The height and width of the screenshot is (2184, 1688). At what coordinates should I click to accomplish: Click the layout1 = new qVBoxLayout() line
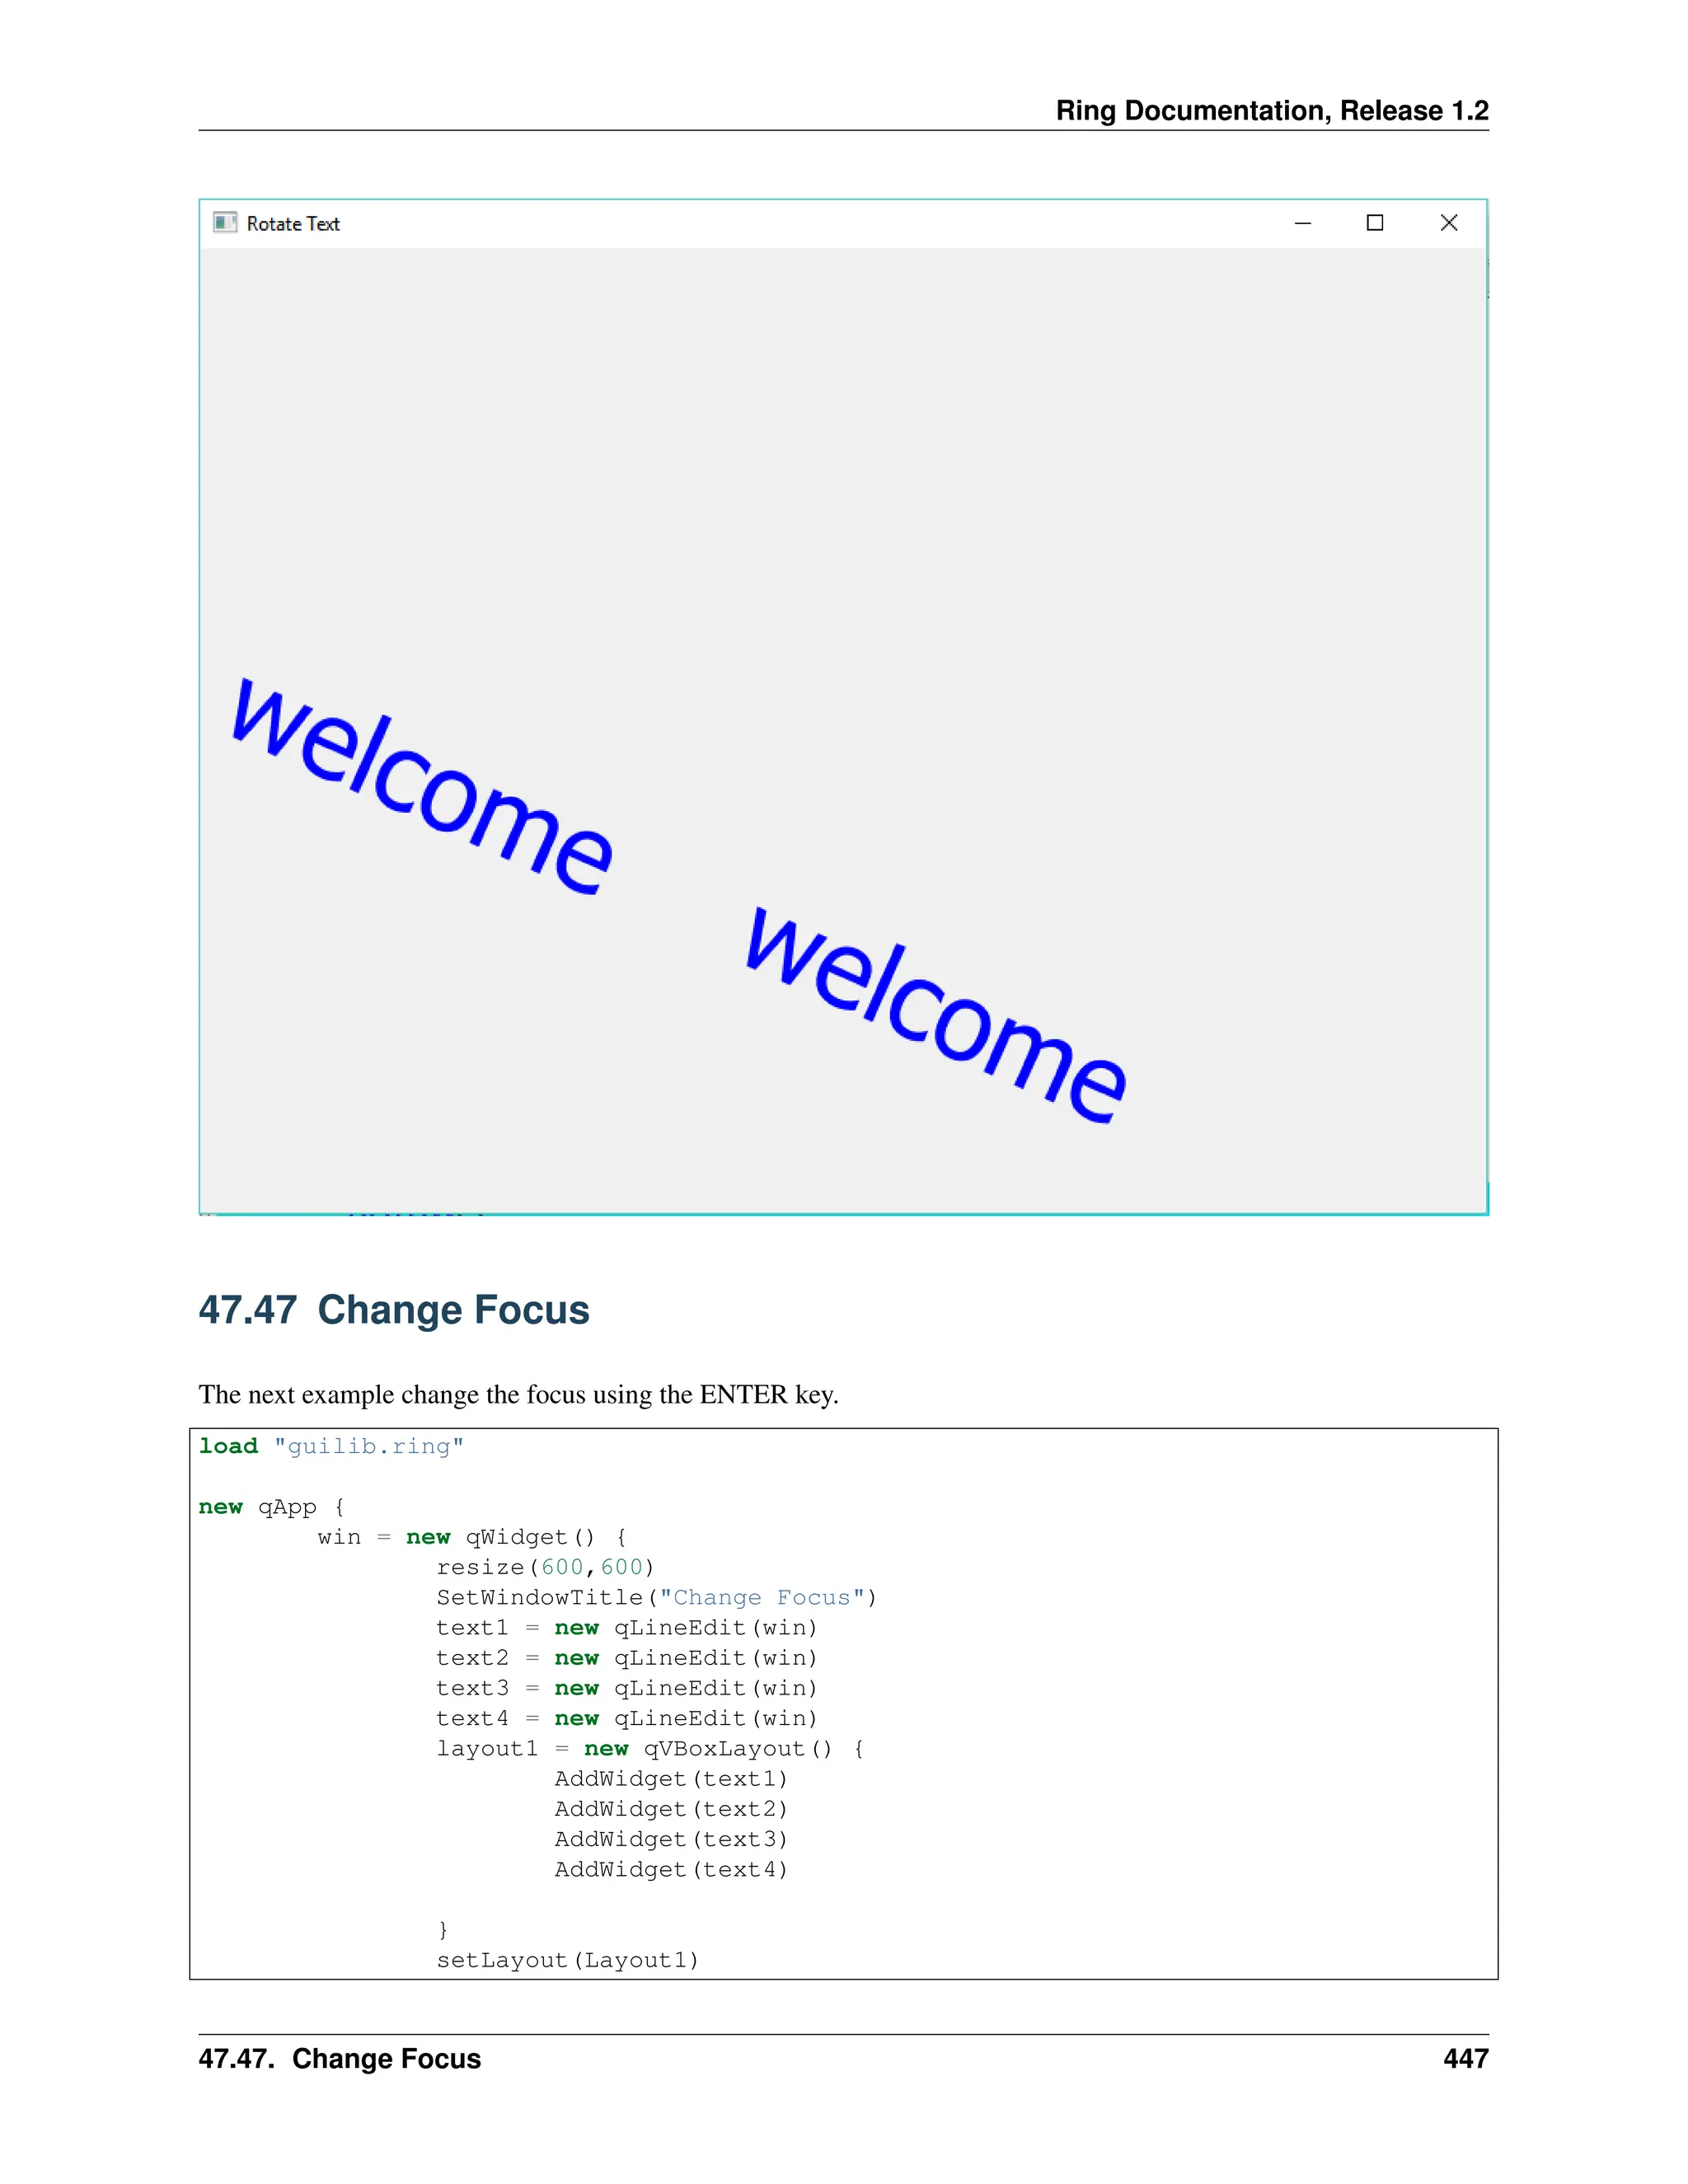point(650,1748)
